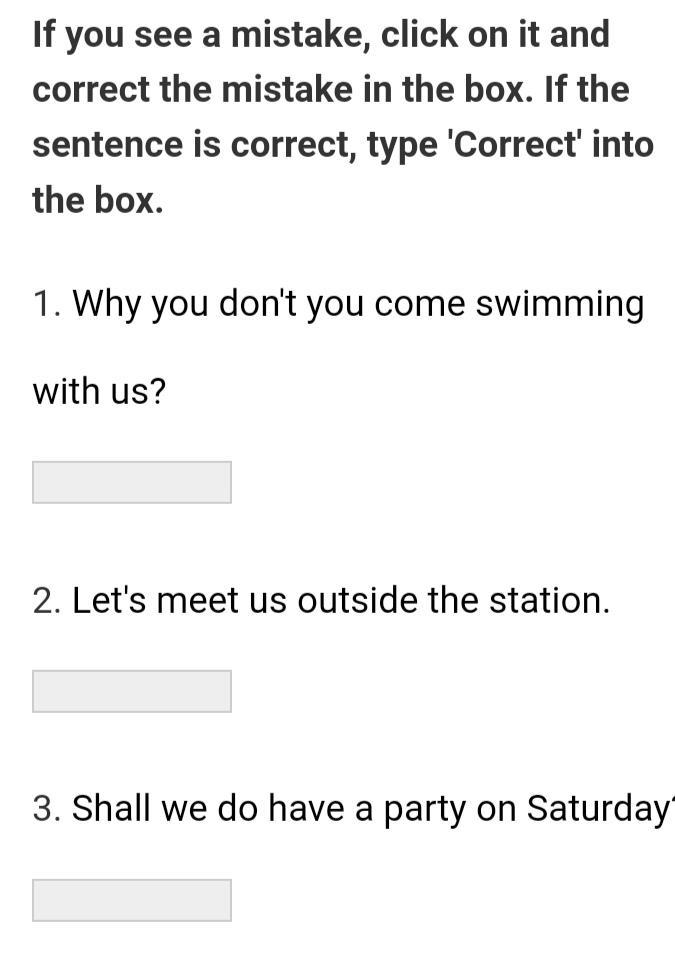Click the word "with" before "us?"

[x=64, y=391]
